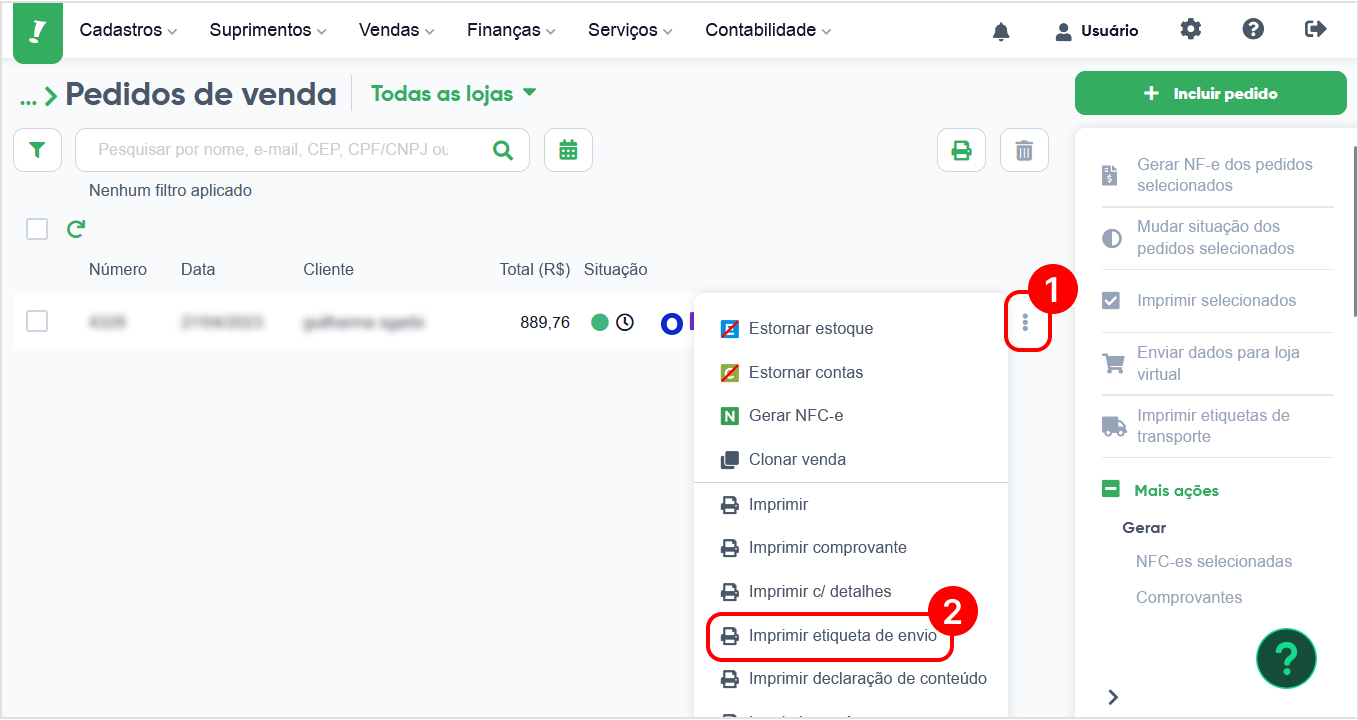Open the help question mark icon in header
Screen dimensions: 1358x720
(x=1253, y=29)
